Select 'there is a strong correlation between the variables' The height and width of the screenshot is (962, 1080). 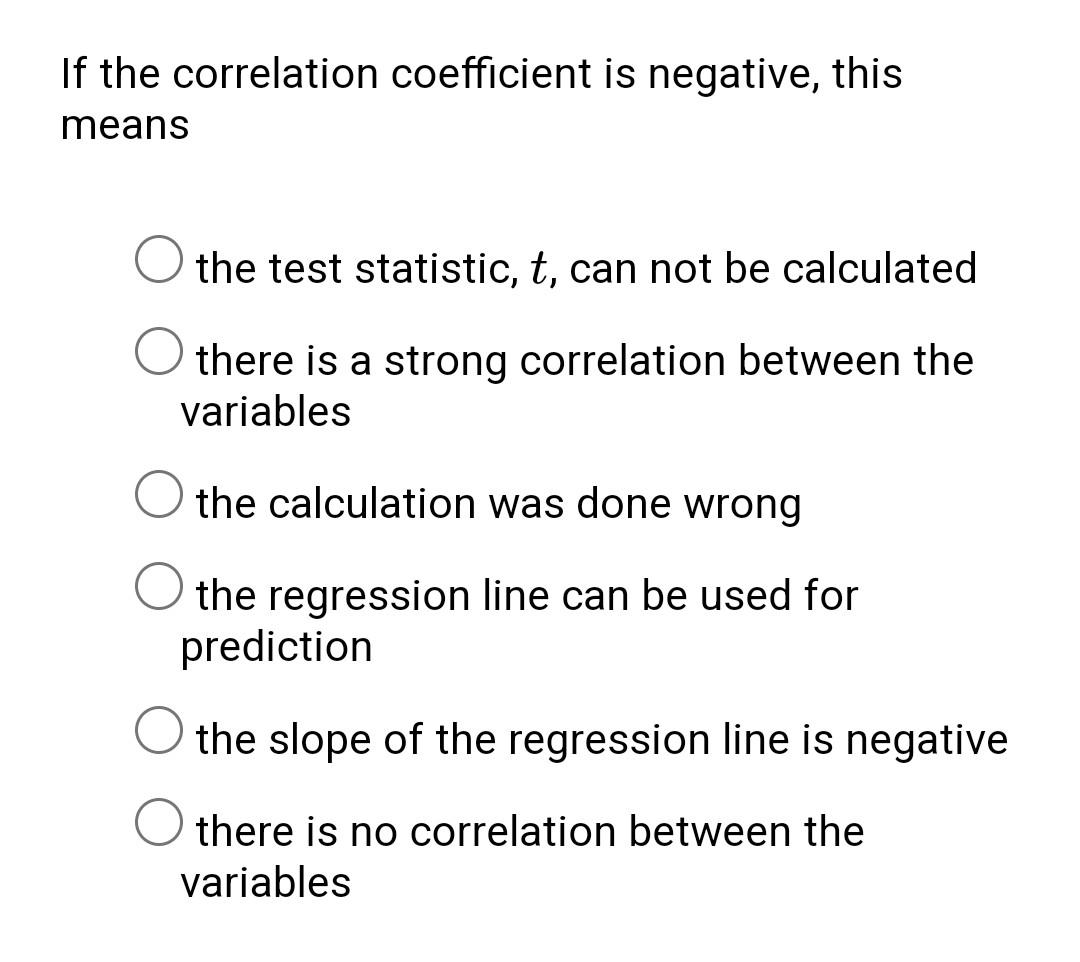pyautogui.click(x=160, y=354)
